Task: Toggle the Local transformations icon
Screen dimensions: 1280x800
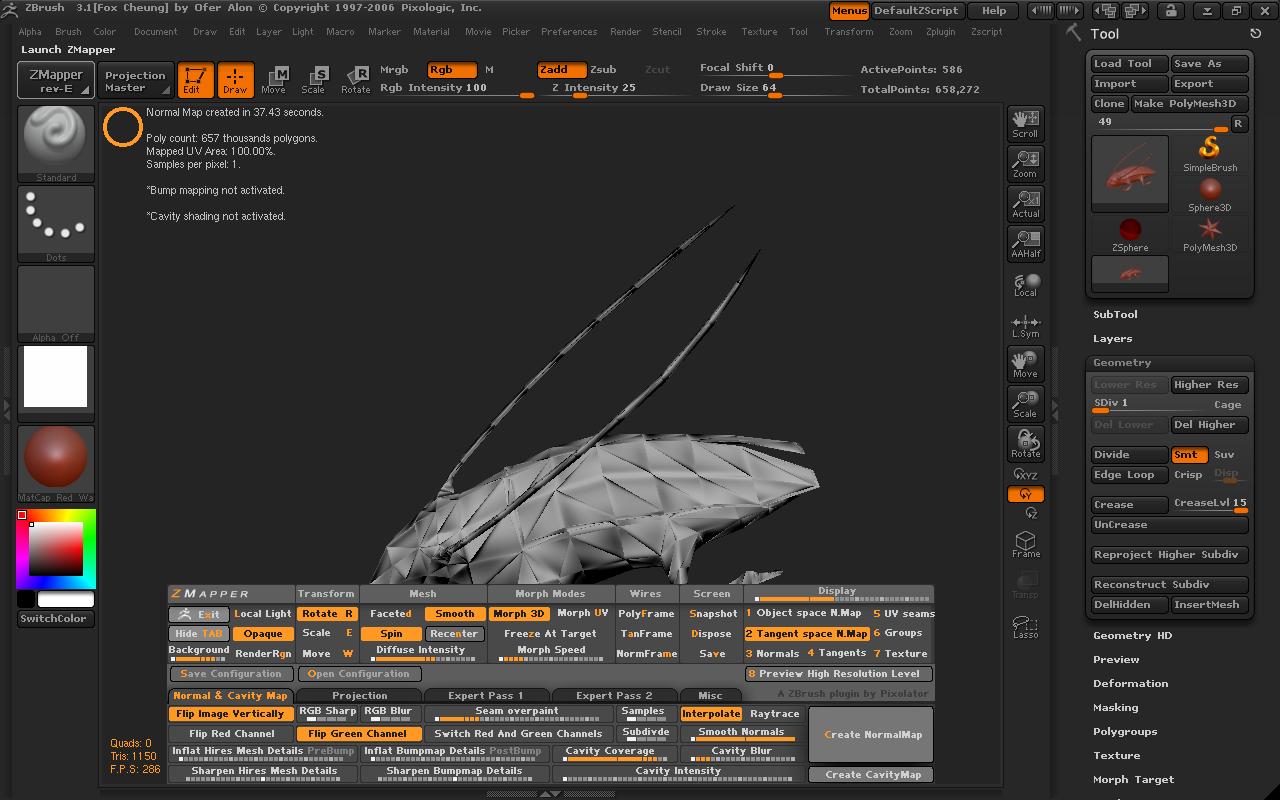Action: pyautogui.click(x=1025, y=285)
